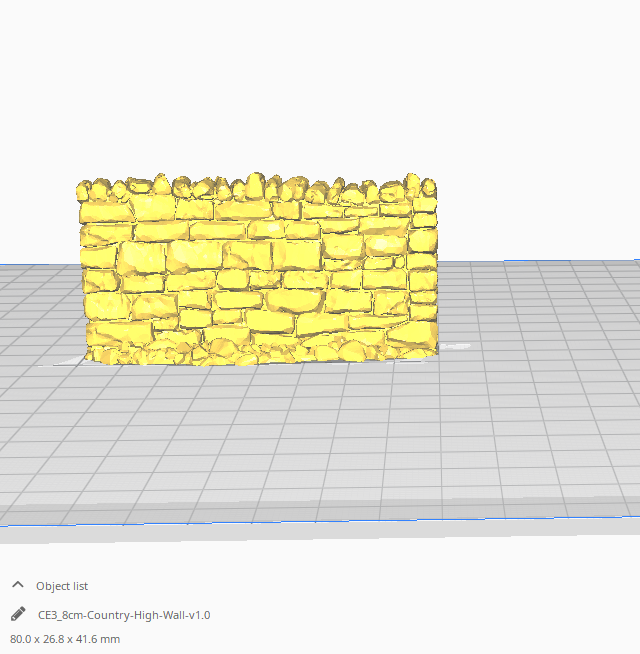Select the CE3_8cm-Country-High-Wall-v1.0 object name
Screen dimensions: 640x654
(124, 615)
